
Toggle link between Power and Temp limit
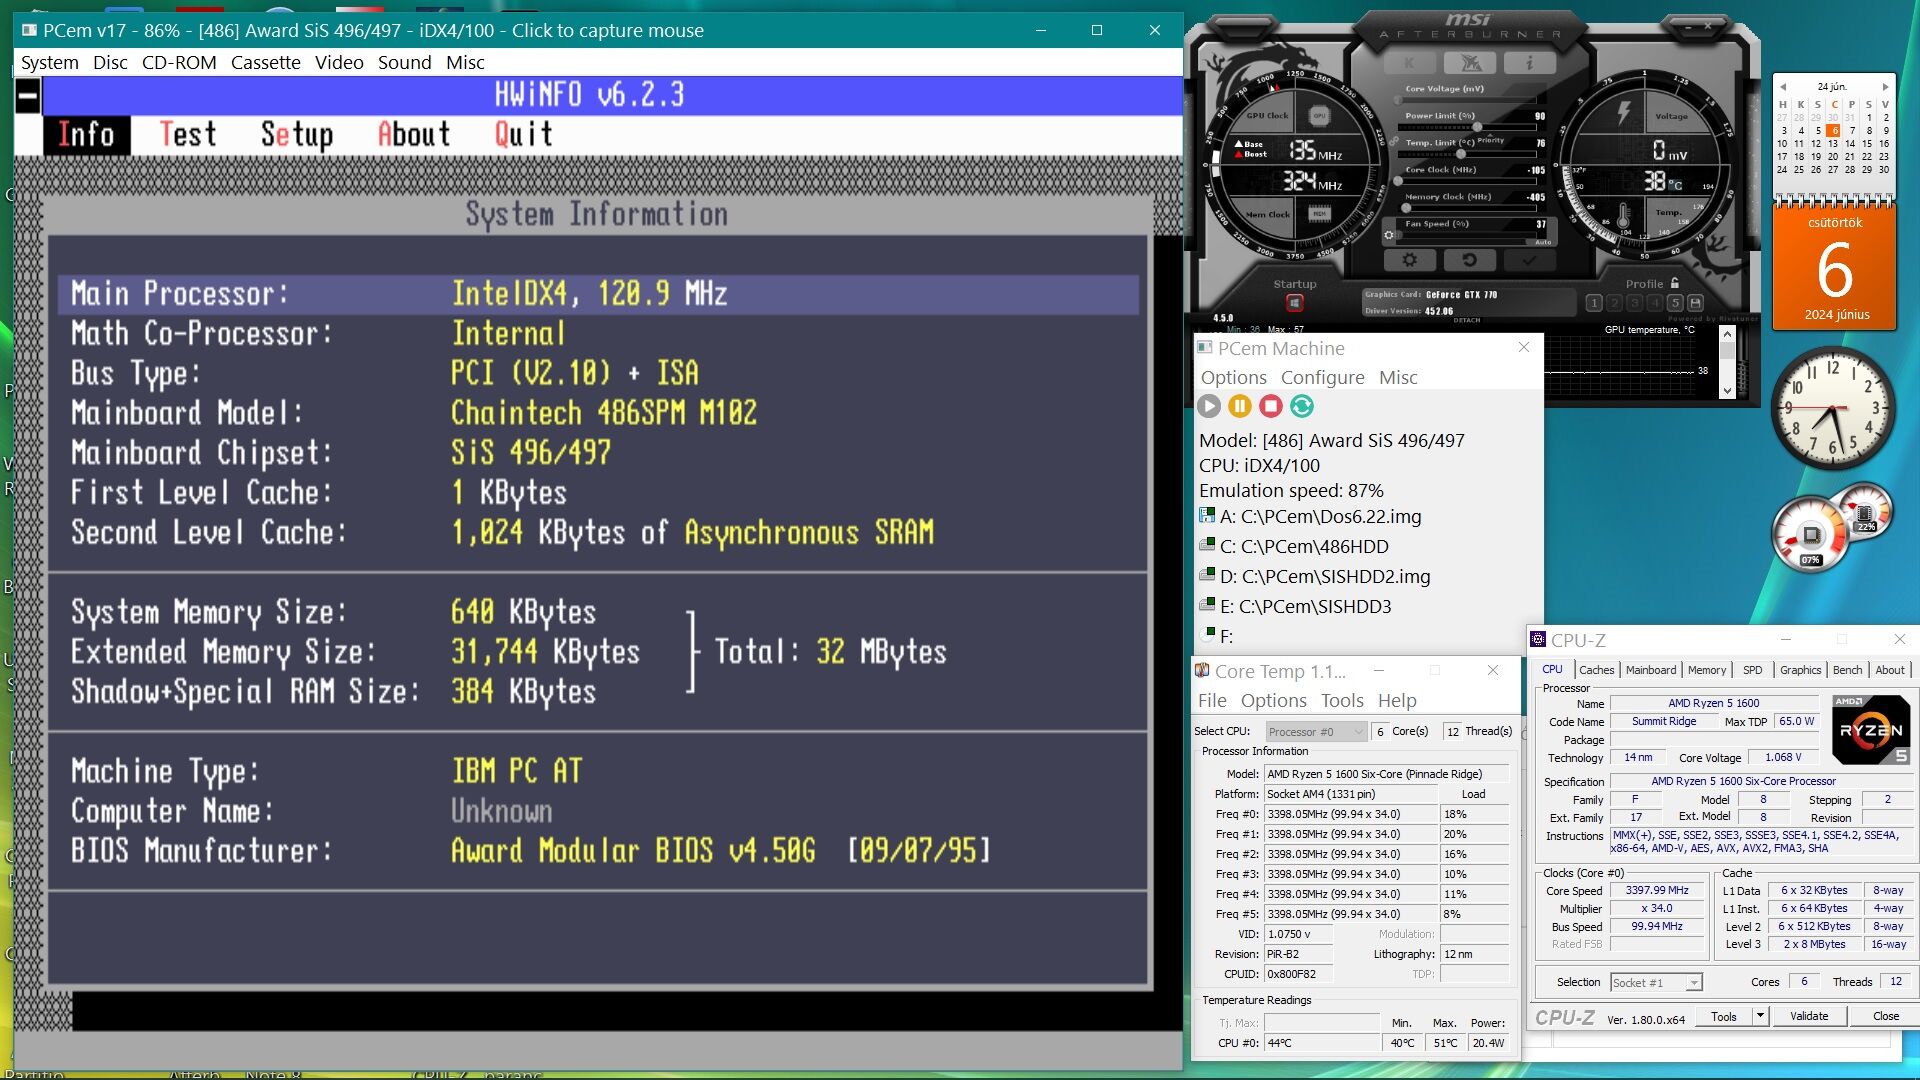1394,142
